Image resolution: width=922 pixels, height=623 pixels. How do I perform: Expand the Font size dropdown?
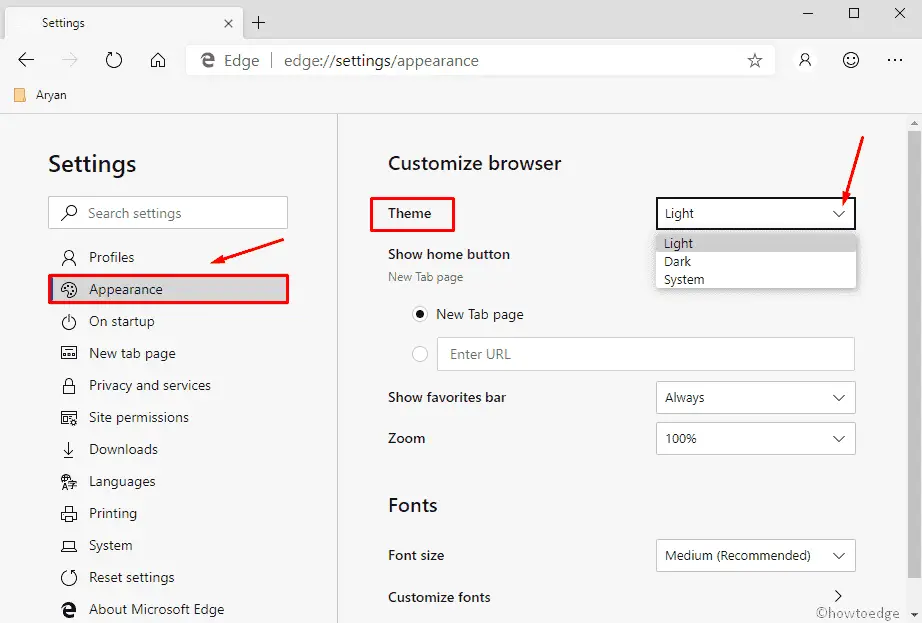[755, 555]
